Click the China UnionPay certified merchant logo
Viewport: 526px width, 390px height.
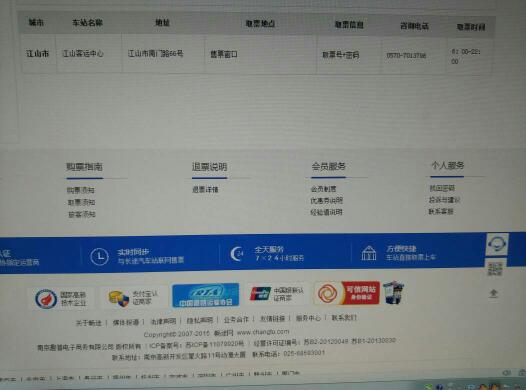tap(277, 294)
